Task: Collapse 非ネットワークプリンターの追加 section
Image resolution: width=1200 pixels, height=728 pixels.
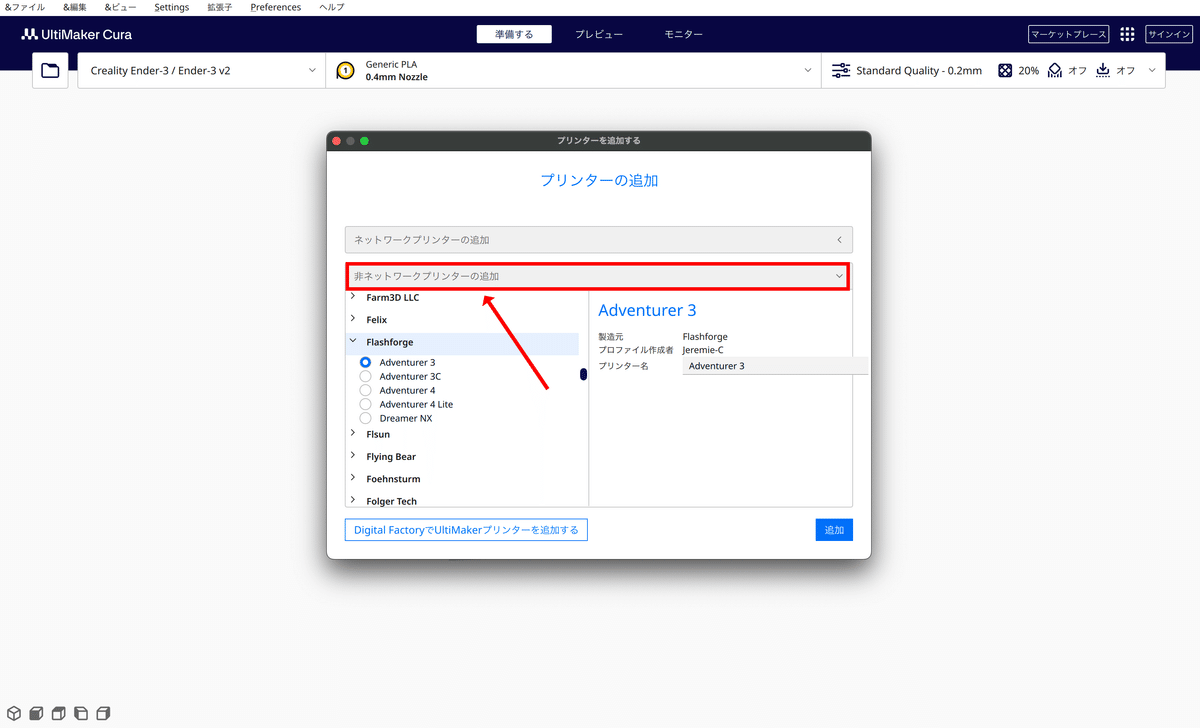Action: coord(599,276)
